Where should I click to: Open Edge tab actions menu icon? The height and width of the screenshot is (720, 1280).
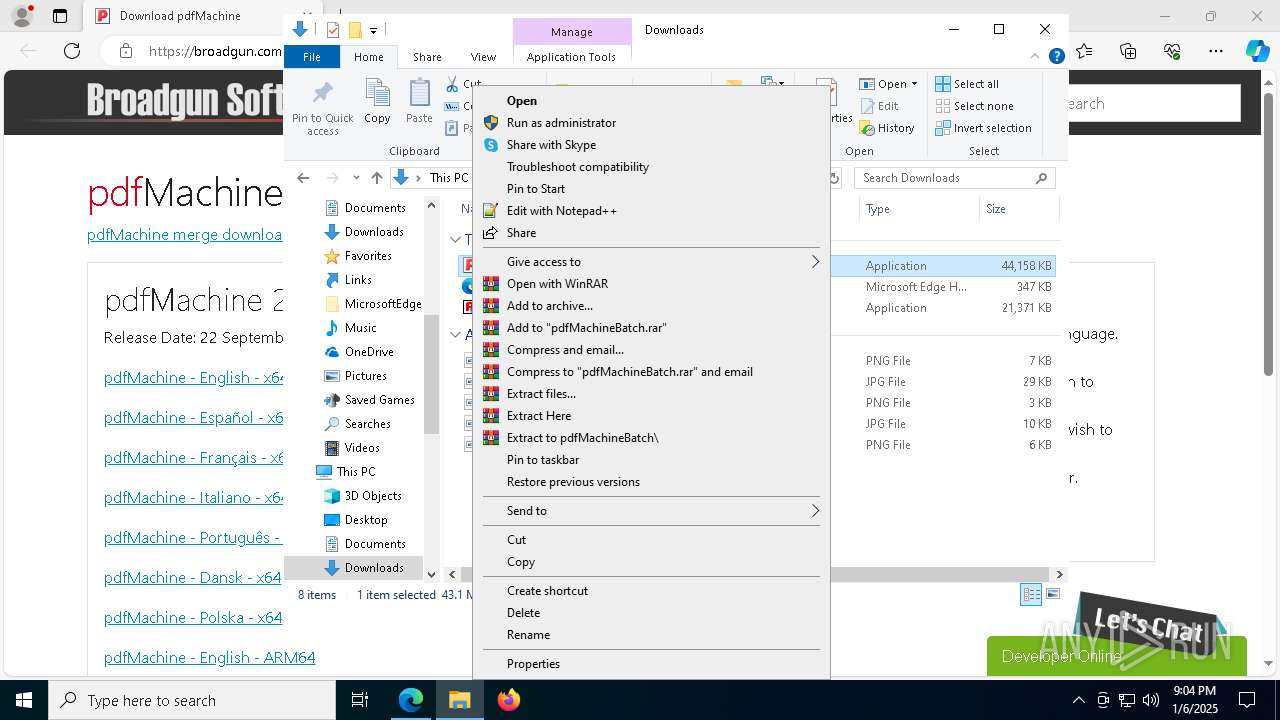click(60, 16)
